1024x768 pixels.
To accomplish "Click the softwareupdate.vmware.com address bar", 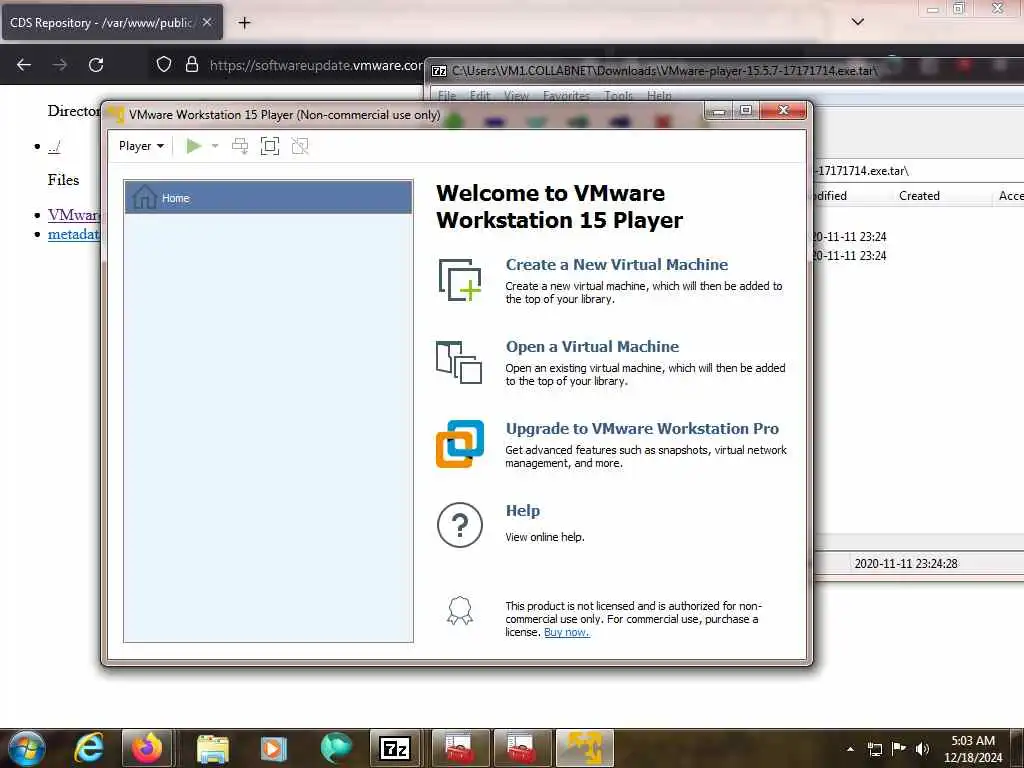I will click(x=316, y=65).
